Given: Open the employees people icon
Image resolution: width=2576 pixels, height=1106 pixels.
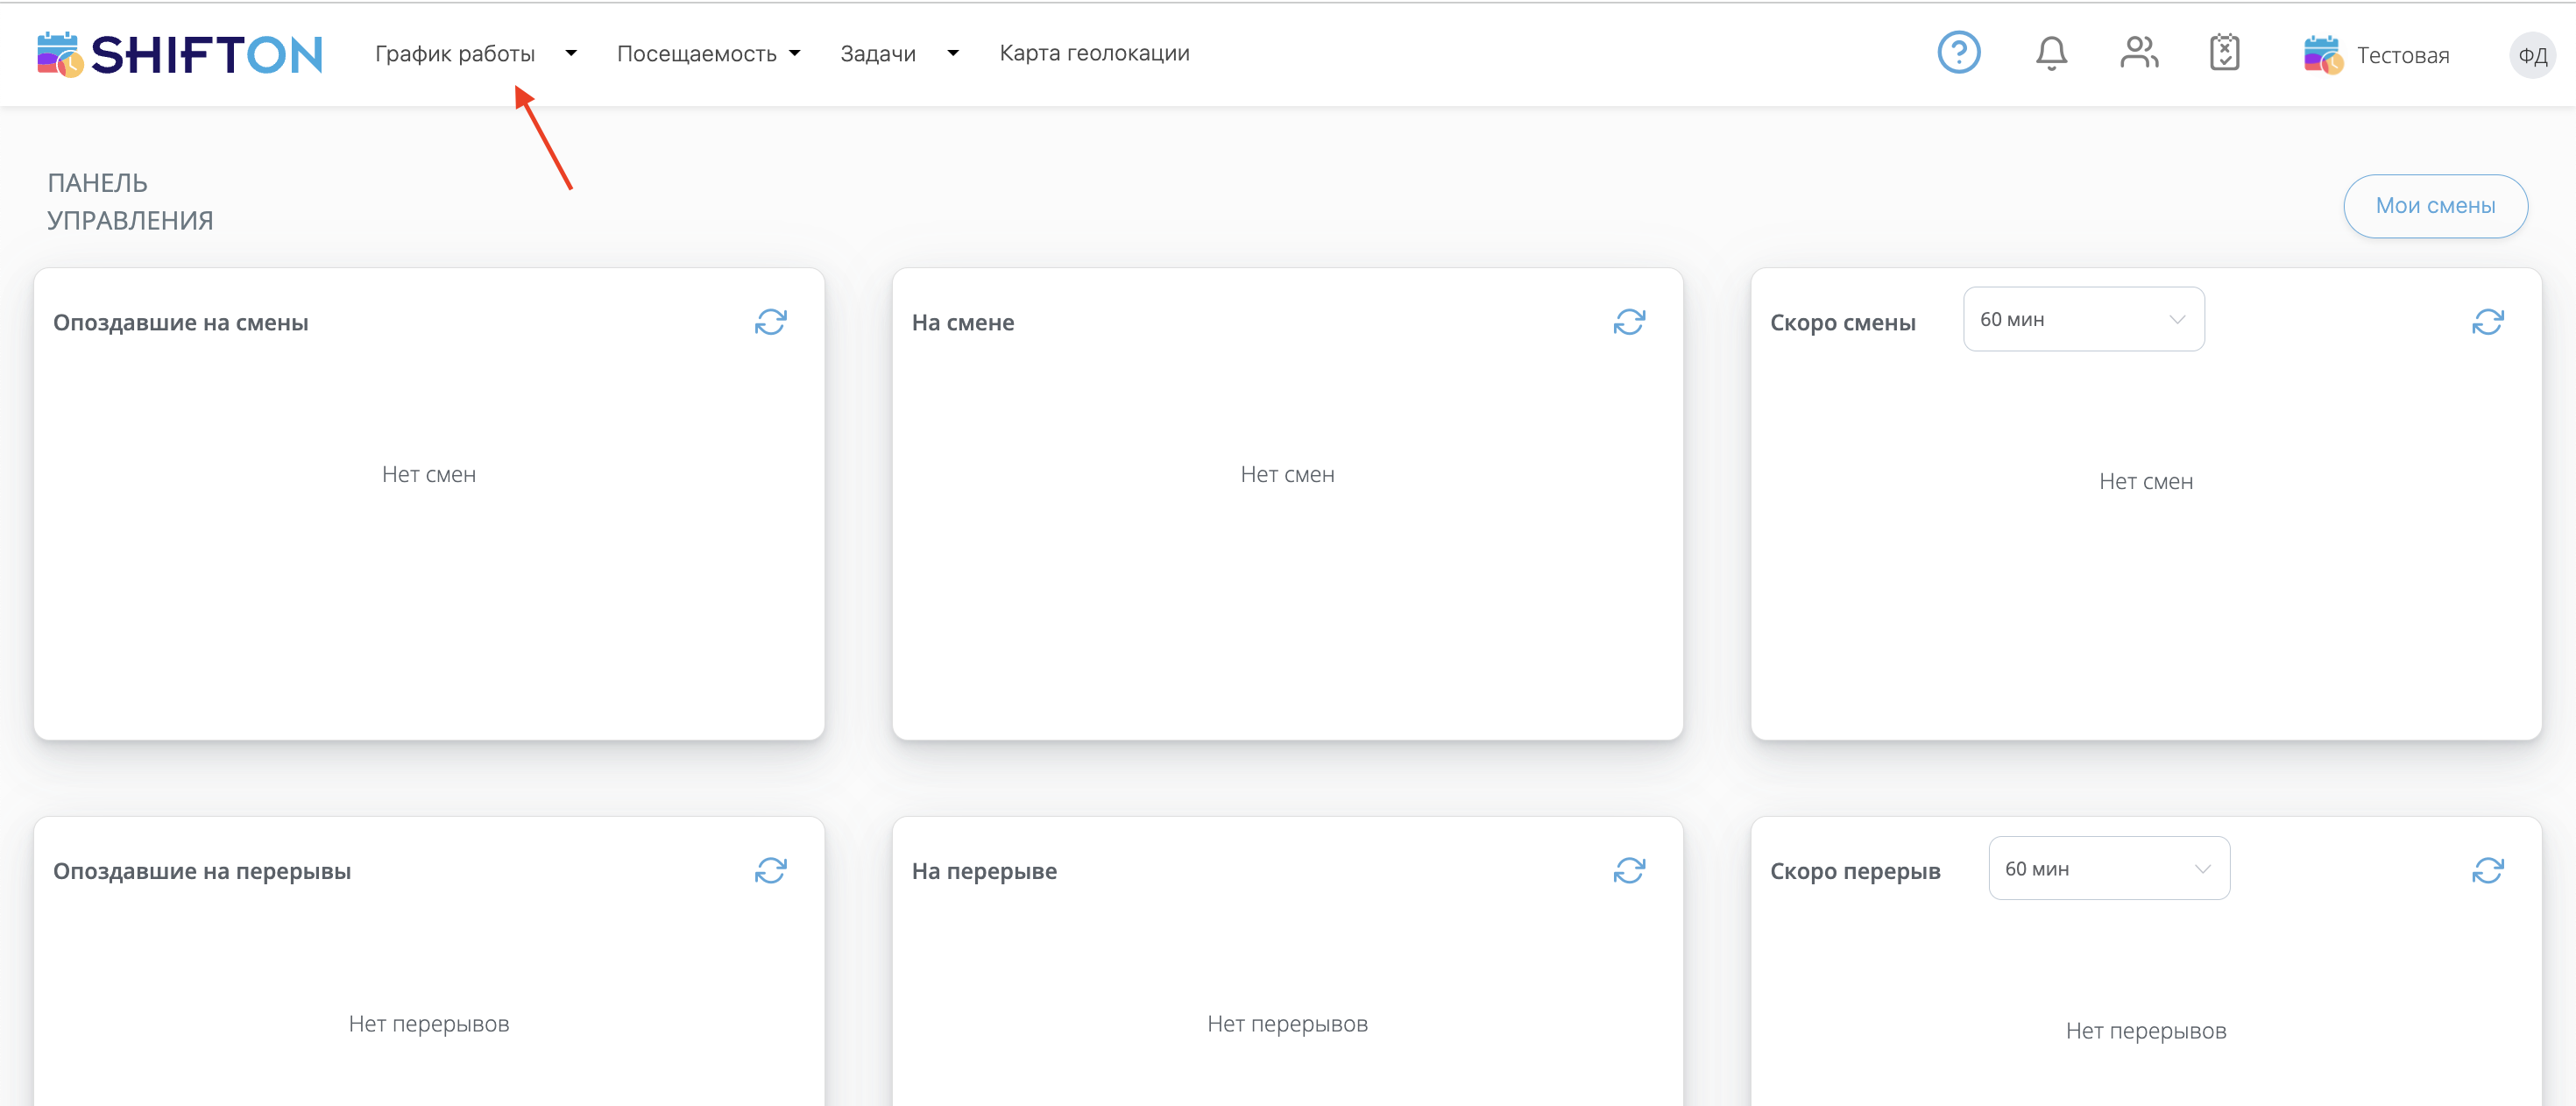Looking at the screenshot, I should click(x=2139, y=53).
